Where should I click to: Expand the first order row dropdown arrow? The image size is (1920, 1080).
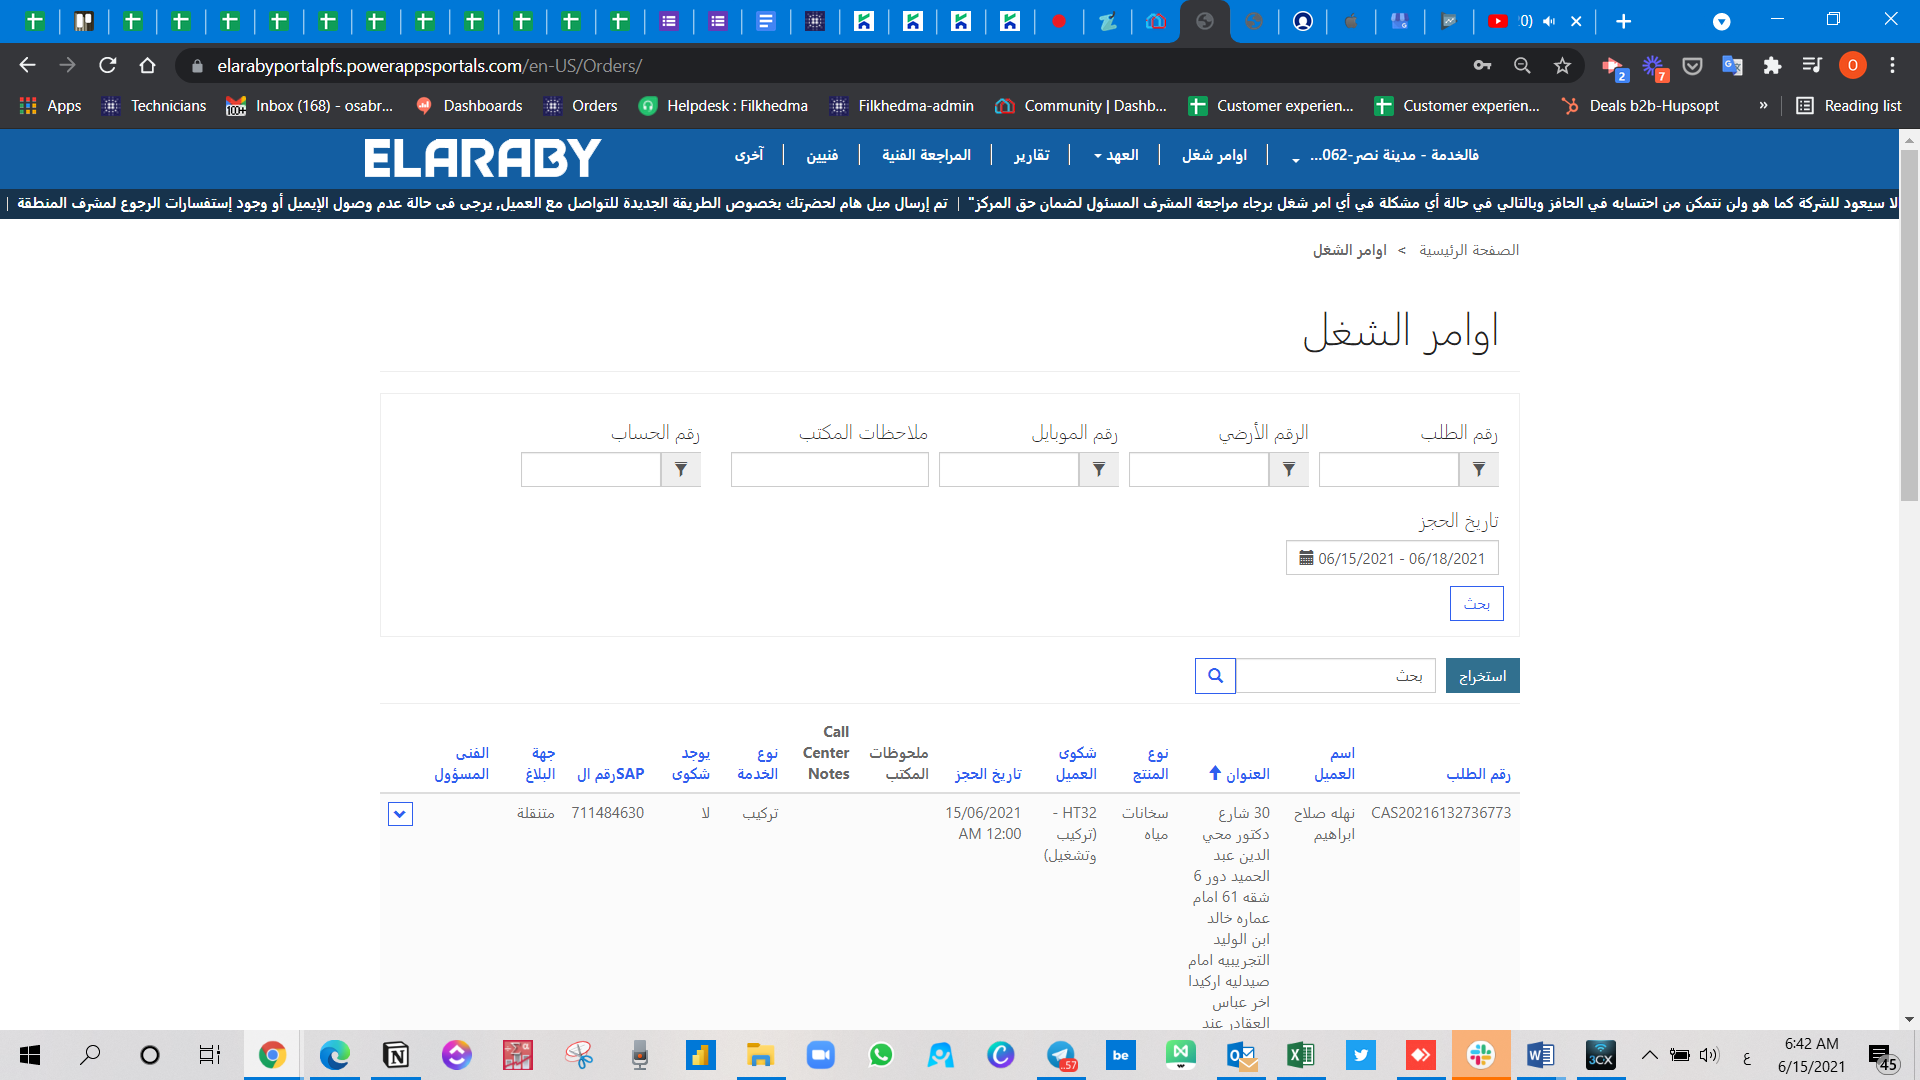400,814
